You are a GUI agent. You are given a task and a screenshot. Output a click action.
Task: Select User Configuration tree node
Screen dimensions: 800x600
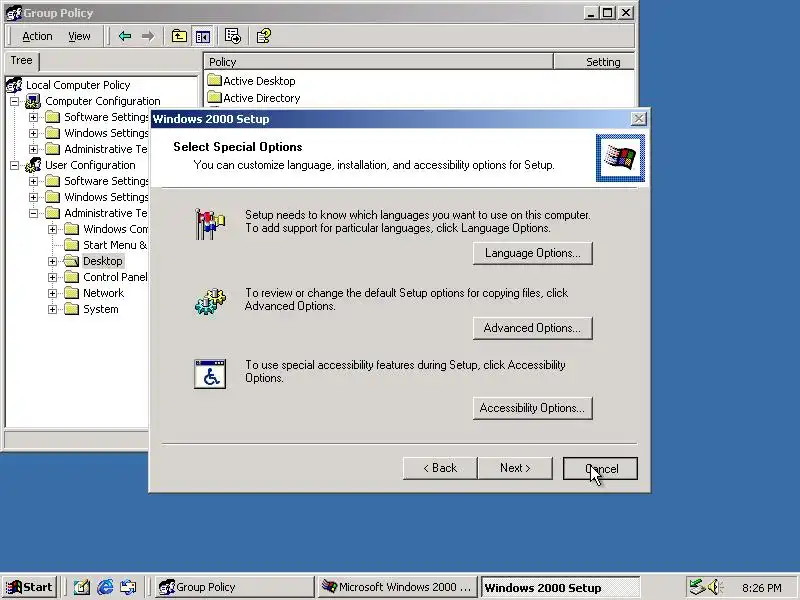pyautogui.click(x=81, y=165)
